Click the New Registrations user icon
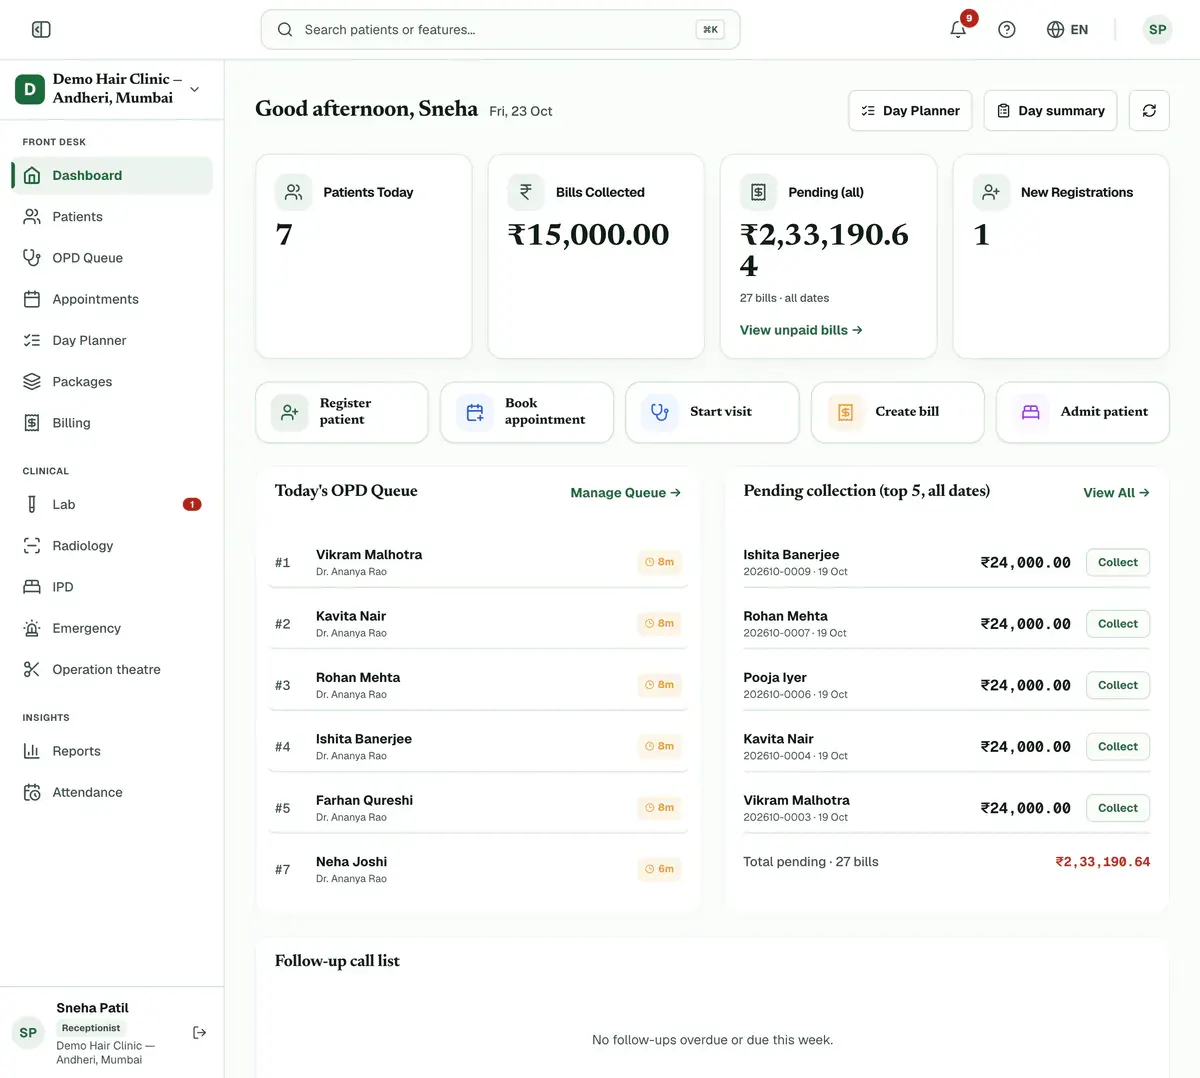Screen dimensions: 1200x1078 [991, 192]
